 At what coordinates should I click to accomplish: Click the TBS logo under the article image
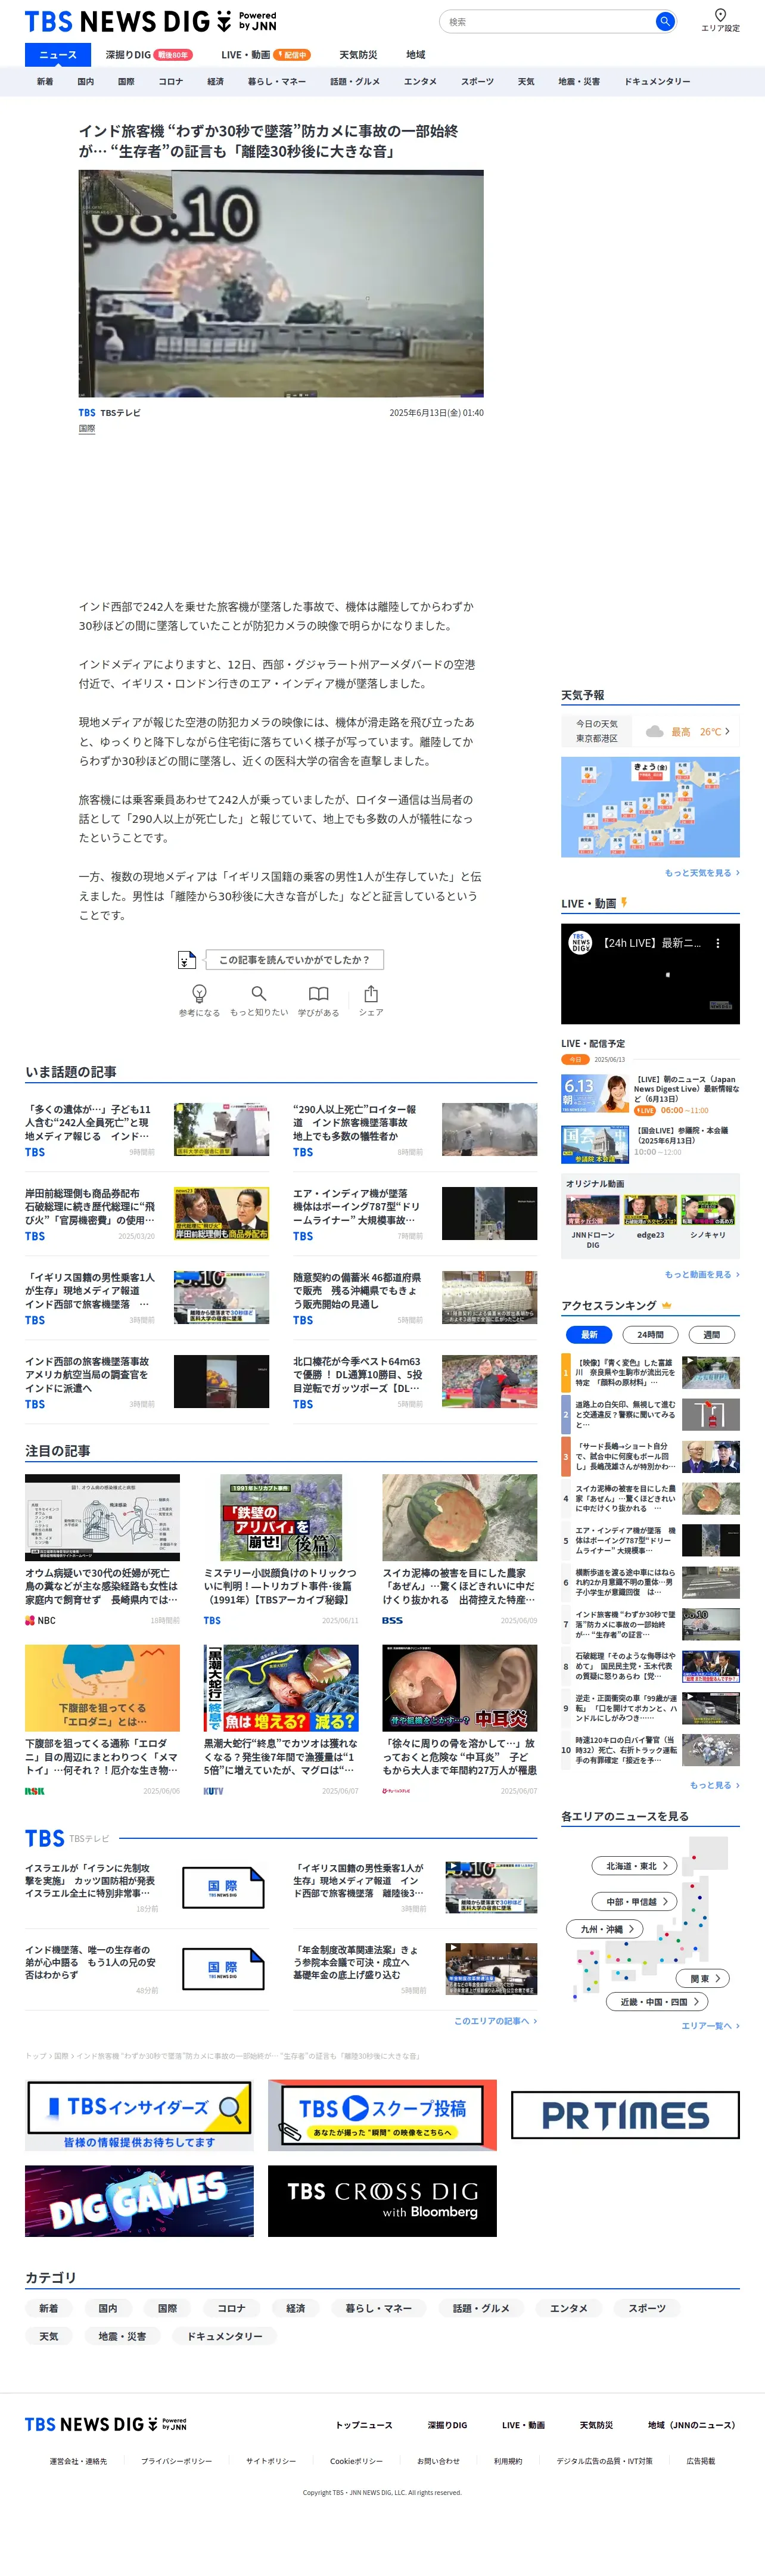(87, 412)
